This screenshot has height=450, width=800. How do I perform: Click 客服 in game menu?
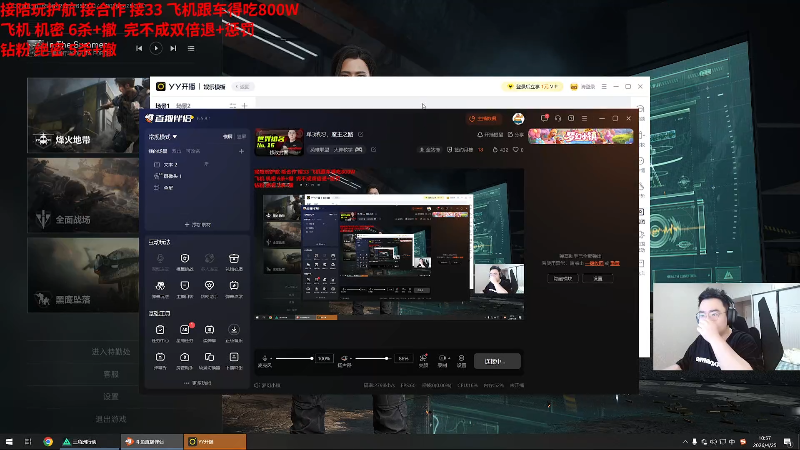point(111,374)
